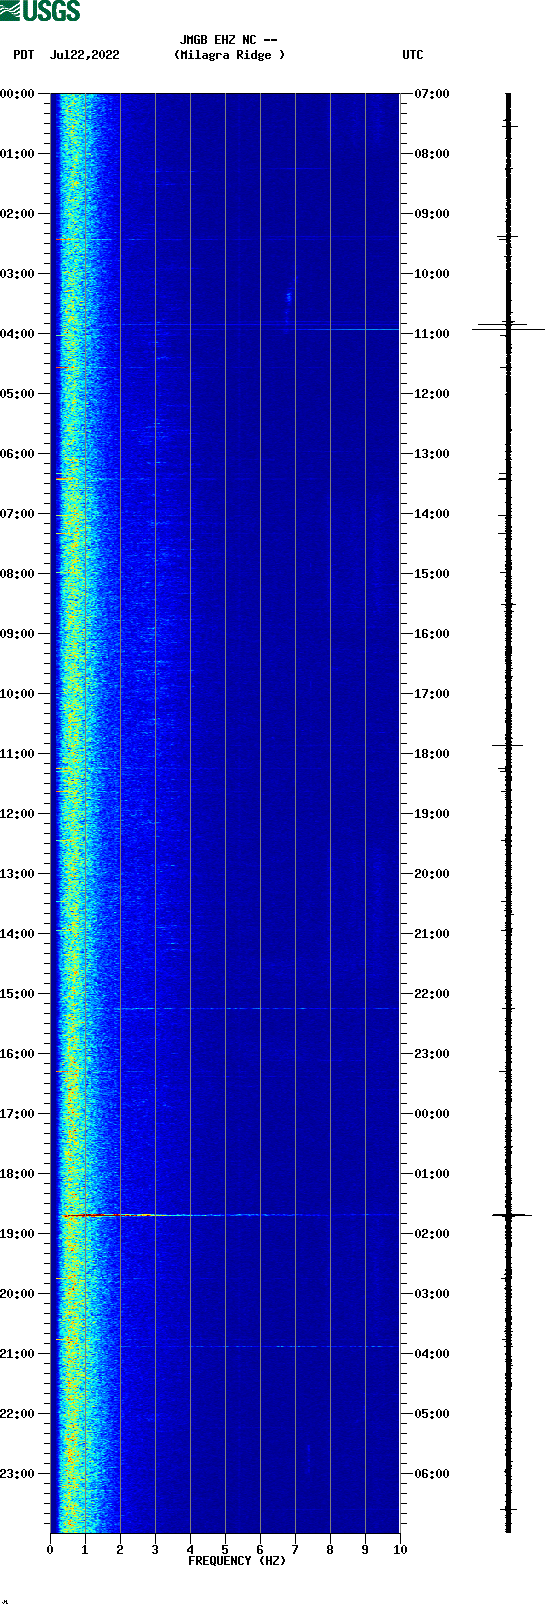The width and height of the screenshot is (552, 1613).
Task: Click the 02:00 PDT time label
Action: [x=18, y=214]
